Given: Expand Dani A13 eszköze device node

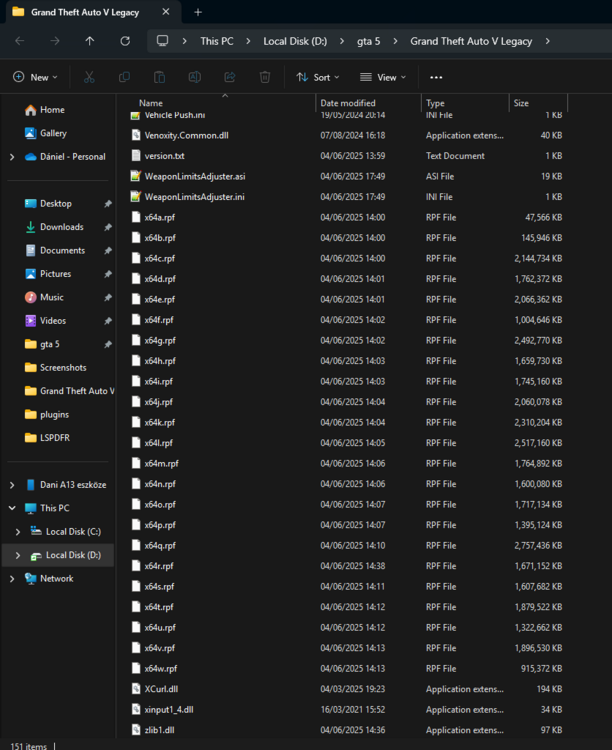Looking at the screenshot, I should point(12,485).
